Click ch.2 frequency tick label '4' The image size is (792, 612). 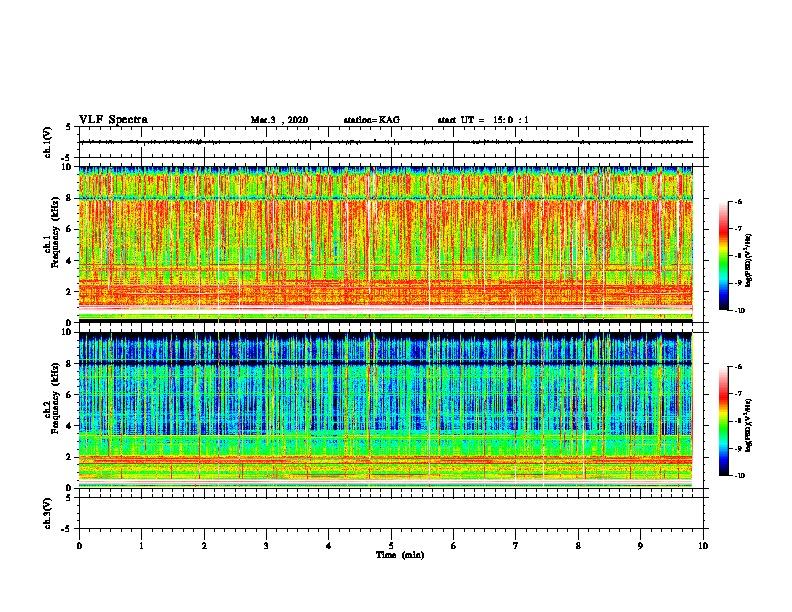pyautogui.click(x=69, y=426)
